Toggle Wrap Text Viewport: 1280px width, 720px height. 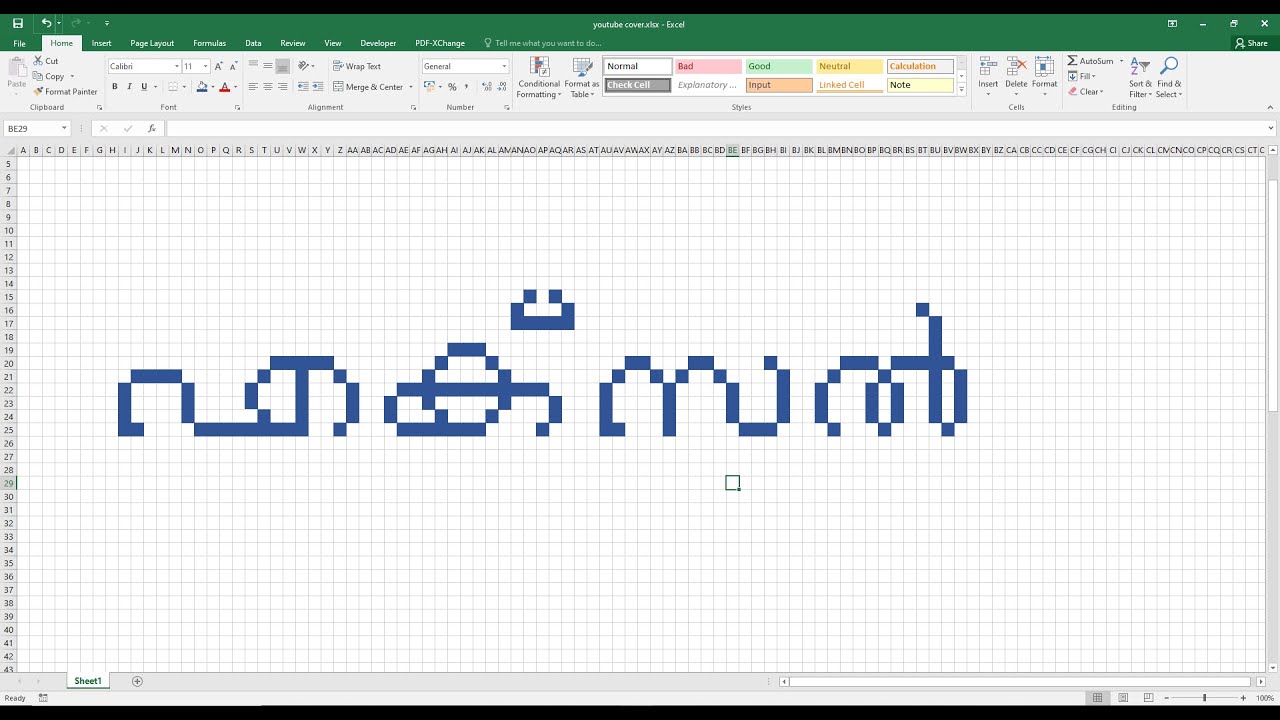click(357, 66)
